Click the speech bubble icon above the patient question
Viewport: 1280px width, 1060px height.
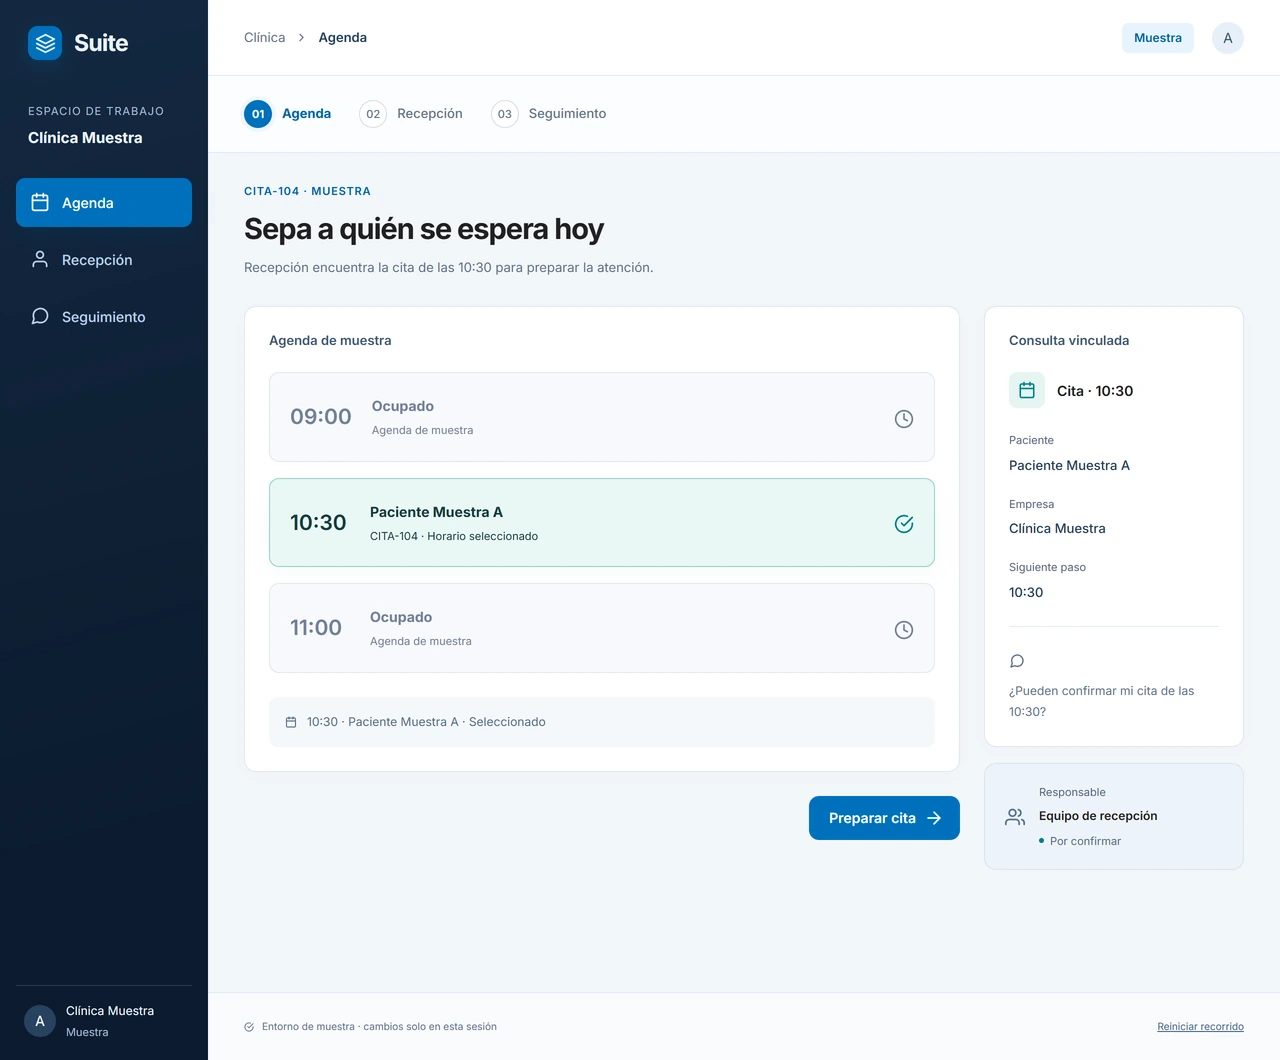[x=1017, y=661]
